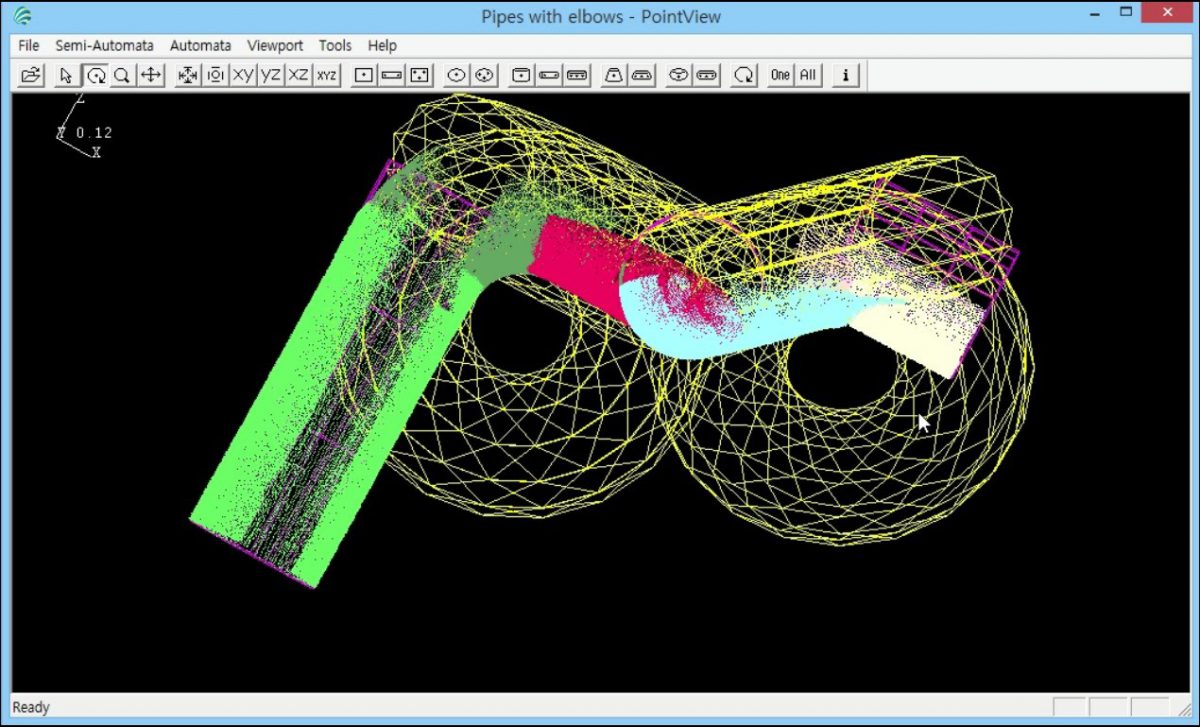Image resolution: width=1200 pixels, height=727 pixels.
Task: Switch to the XY plane view
Action: [243, 75]
